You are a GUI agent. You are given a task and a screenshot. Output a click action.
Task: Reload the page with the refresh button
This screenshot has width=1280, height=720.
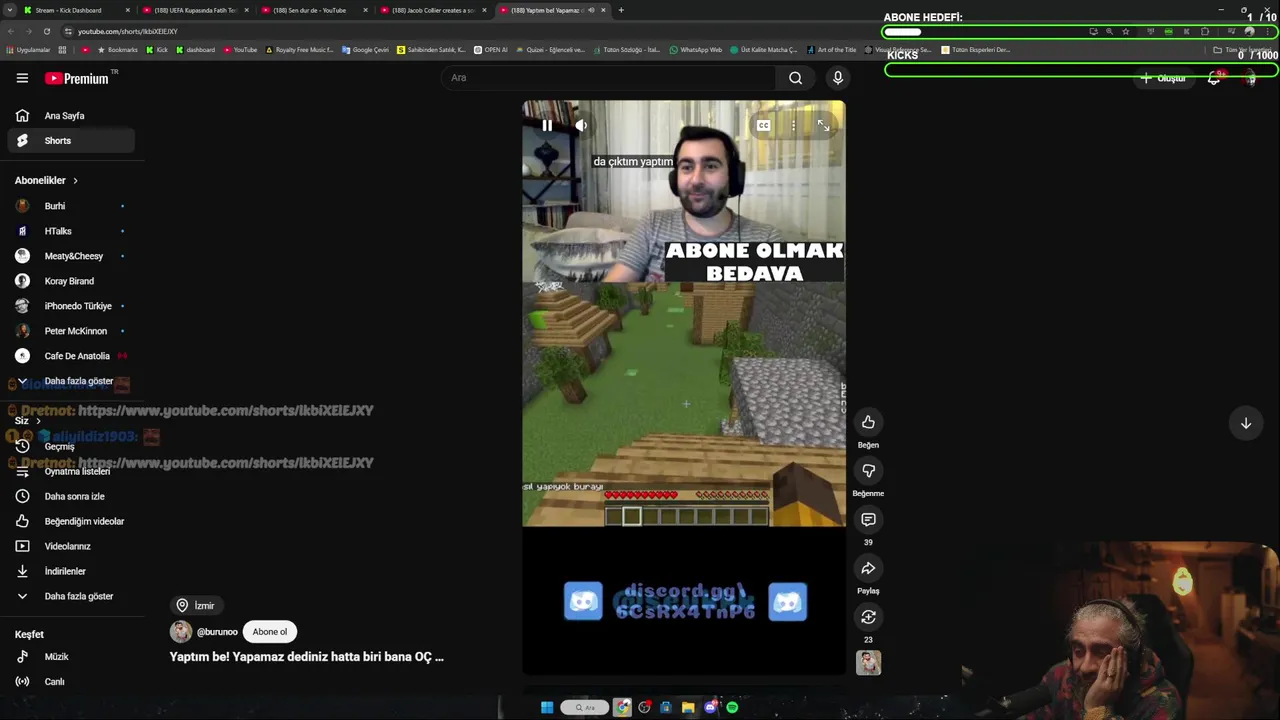[x=46, y=31]
